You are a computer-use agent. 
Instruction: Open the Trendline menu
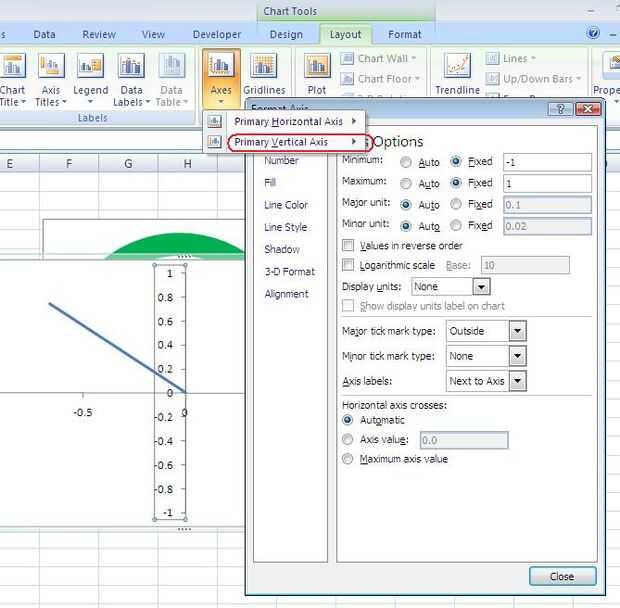pos(457,75)
